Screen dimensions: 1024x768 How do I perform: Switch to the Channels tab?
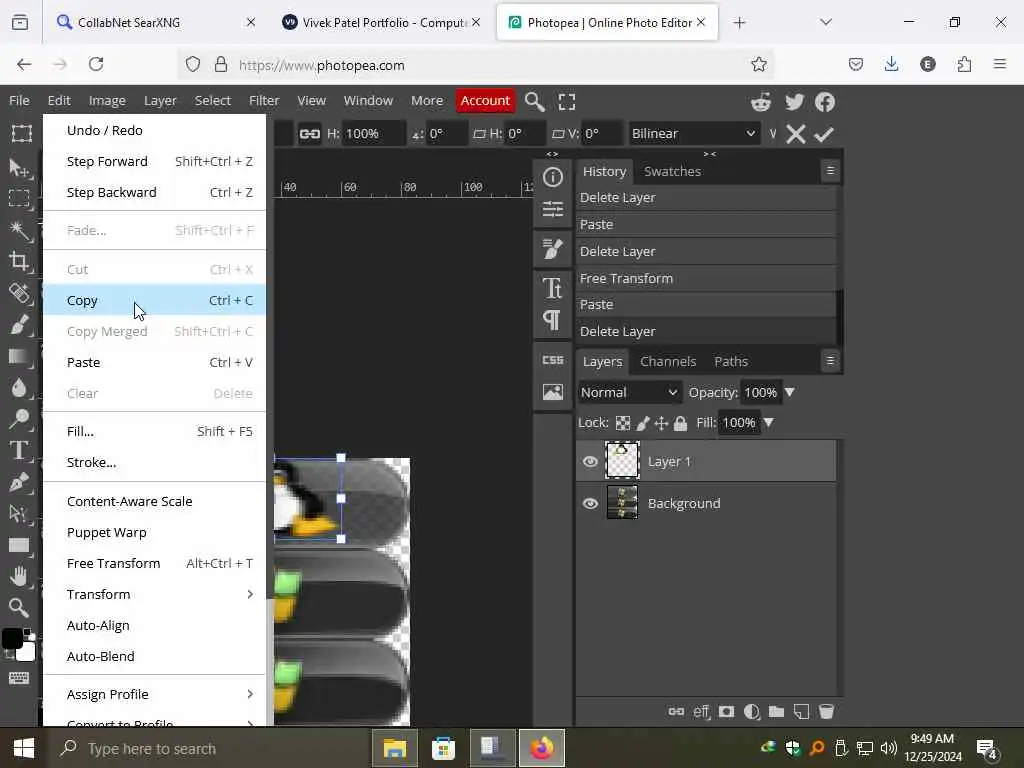(667, 361)
